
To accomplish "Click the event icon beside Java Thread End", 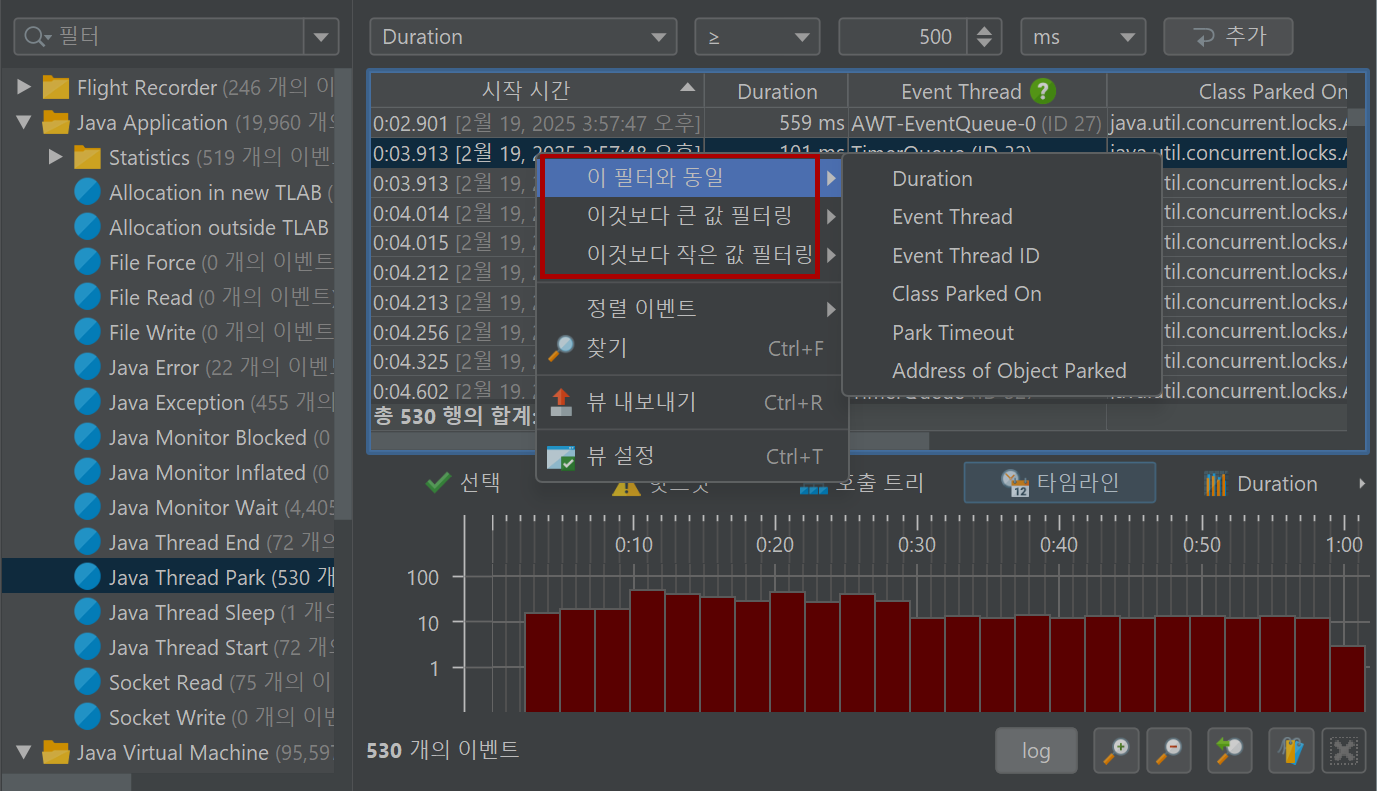I will point(88,543).
